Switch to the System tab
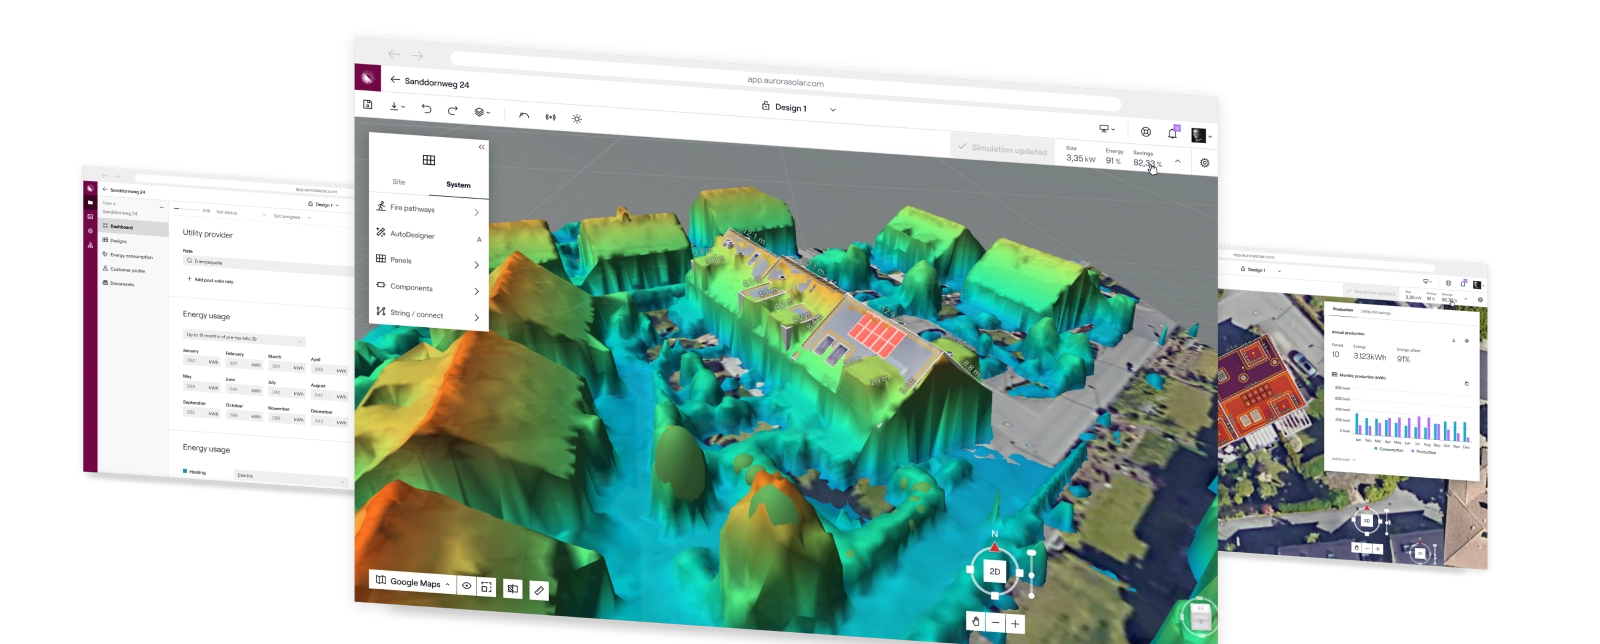 coord(458,185)
